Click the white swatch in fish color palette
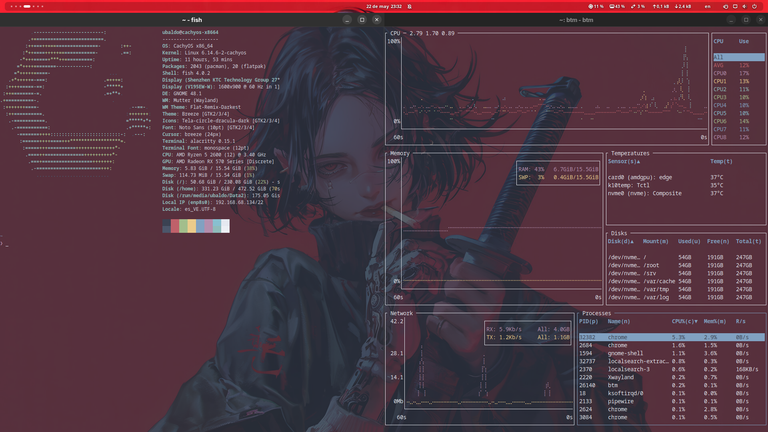Viewport: 768px width, 432px height. tap(225, 226)
